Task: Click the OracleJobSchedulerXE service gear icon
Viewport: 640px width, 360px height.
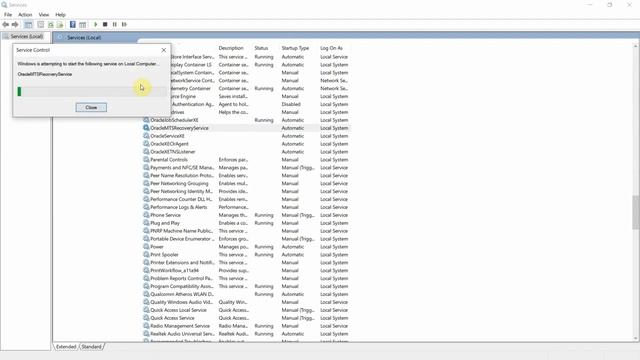Action: pyautogui.click(x=146, y=120)
